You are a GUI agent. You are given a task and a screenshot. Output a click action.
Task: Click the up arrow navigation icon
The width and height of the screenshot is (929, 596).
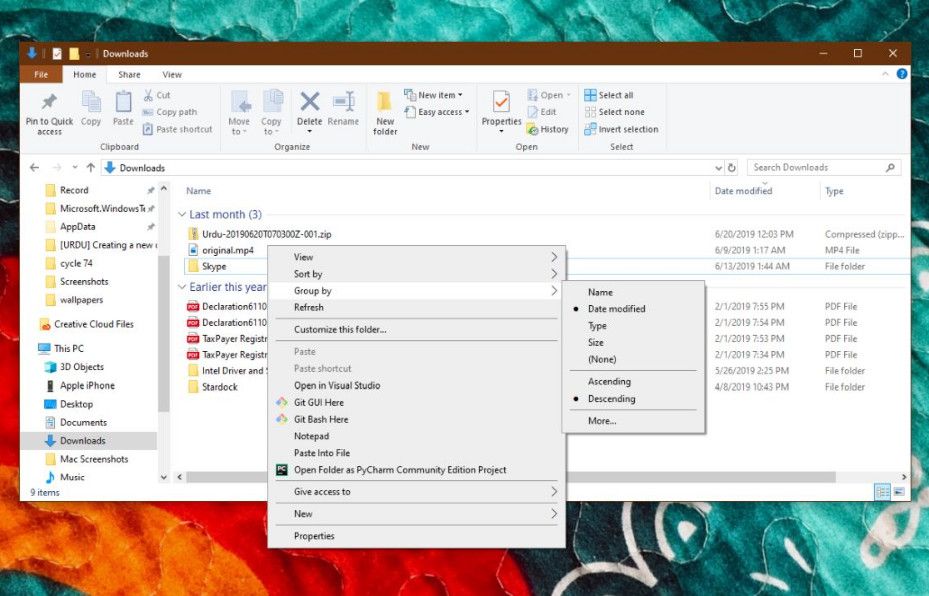point(90,168)
